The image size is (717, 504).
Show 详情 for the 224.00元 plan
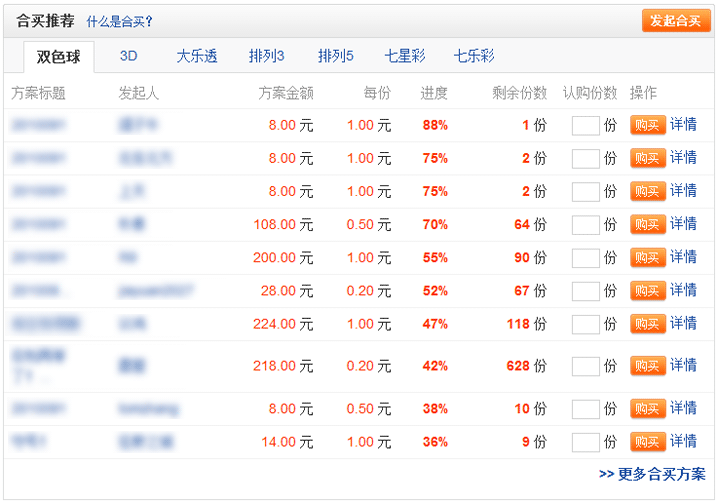[x=683, y=323]
